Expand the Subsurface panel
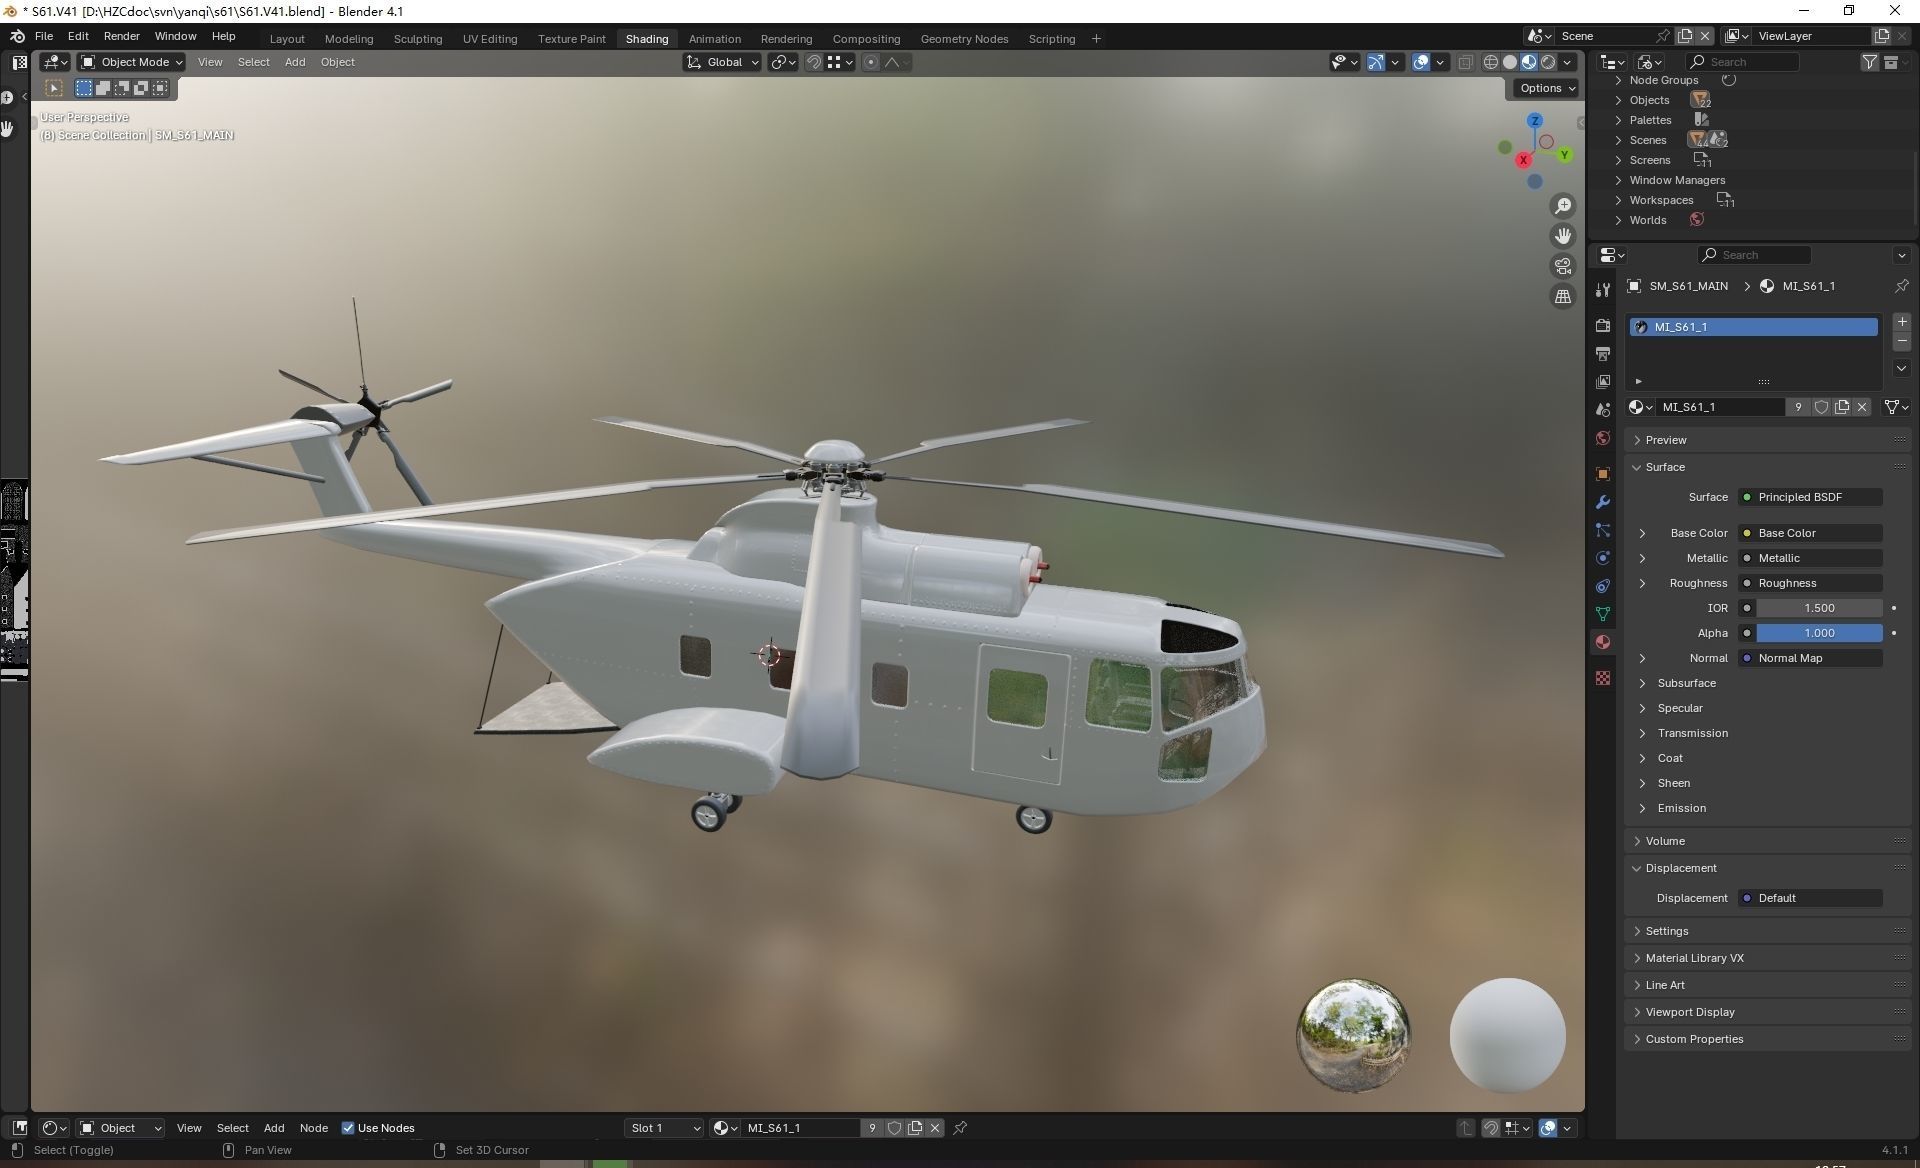1920x1168 pixels. coord(1686,683)
